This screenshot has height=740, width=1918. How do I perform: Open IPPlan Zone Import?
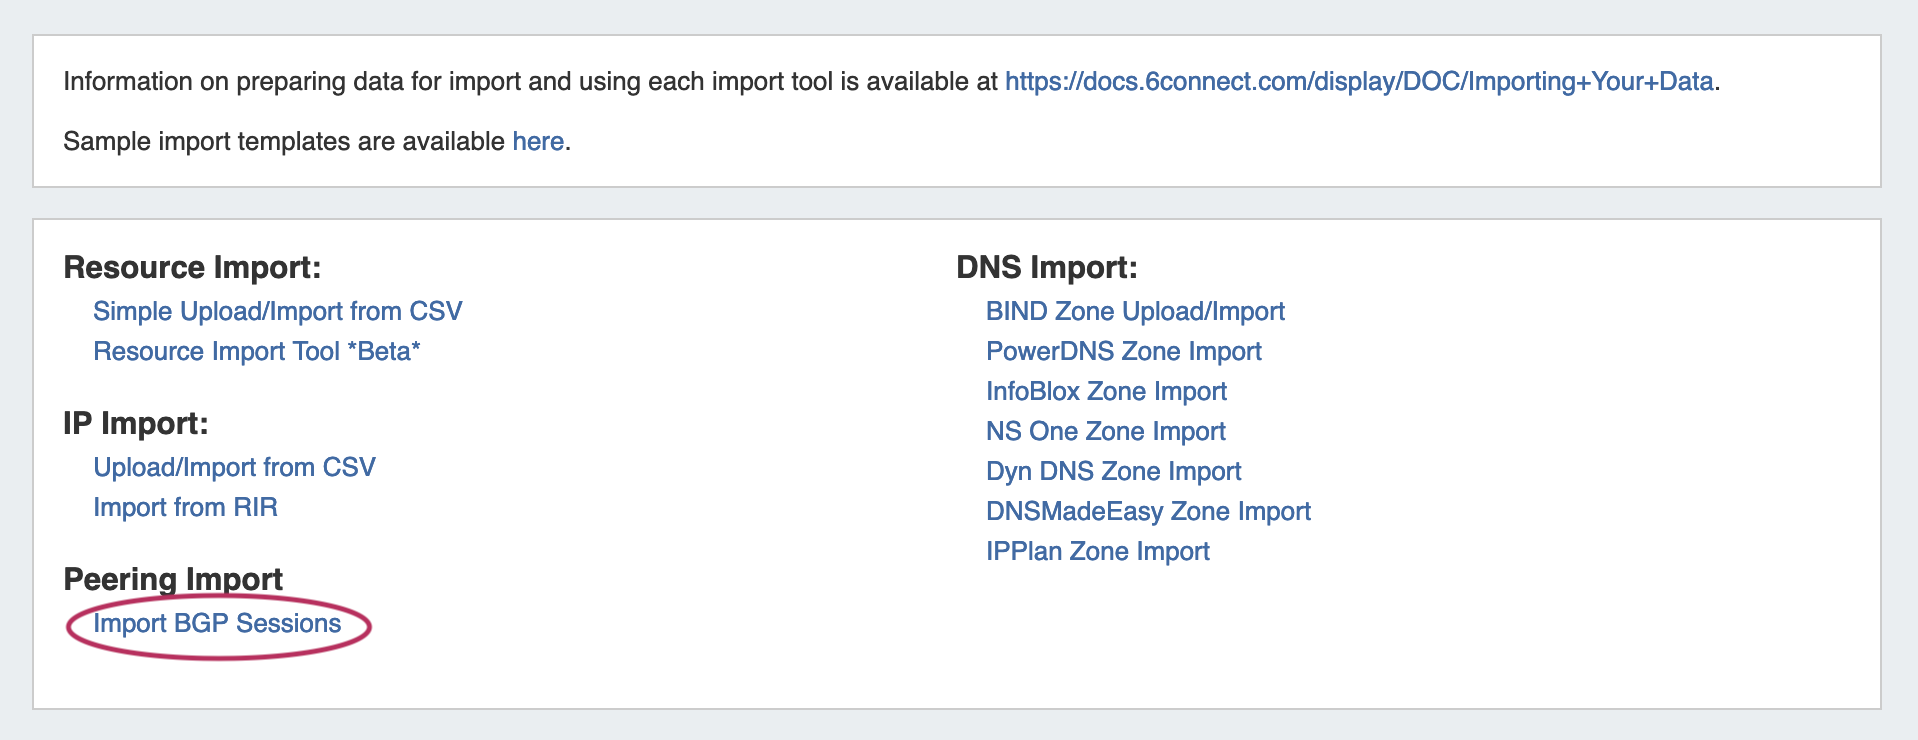pos(1097,551)
